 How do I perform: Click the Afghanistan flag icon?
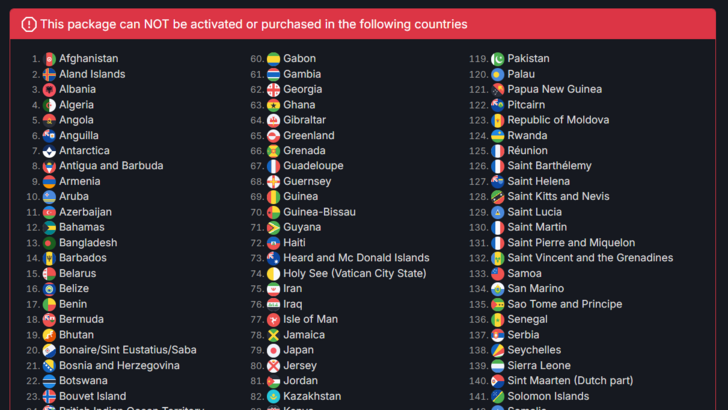point(49,59)
